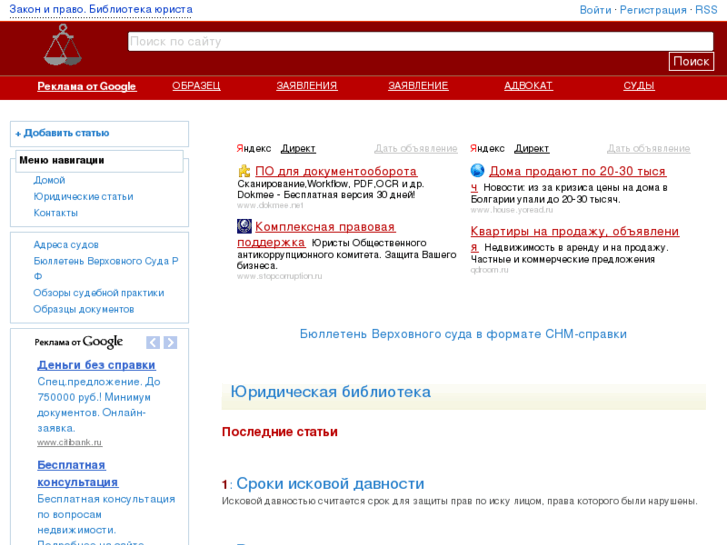Click the emblem icon beside Комплексная правовая ad
The image size is (727, 545).
point(244,226)
